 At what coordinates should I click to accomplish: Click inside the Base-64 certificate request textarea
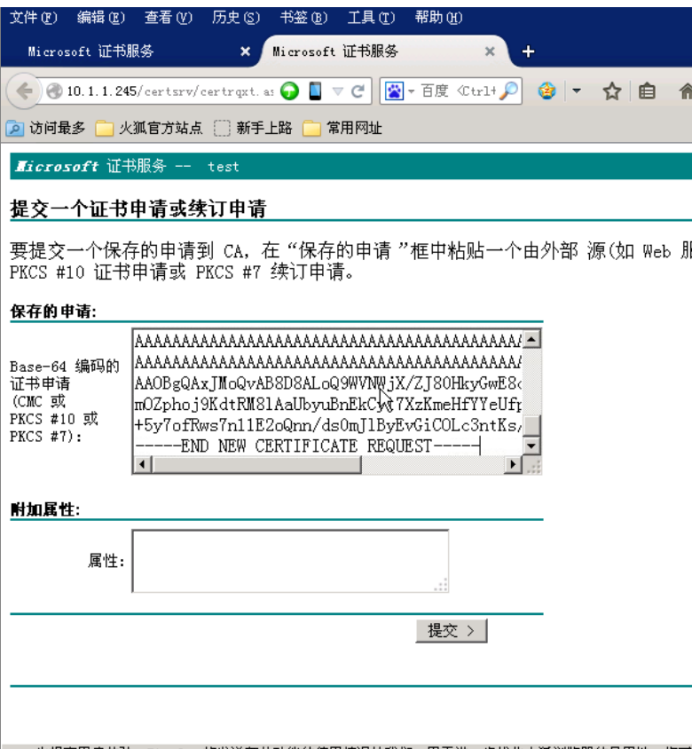pos(328,392)
